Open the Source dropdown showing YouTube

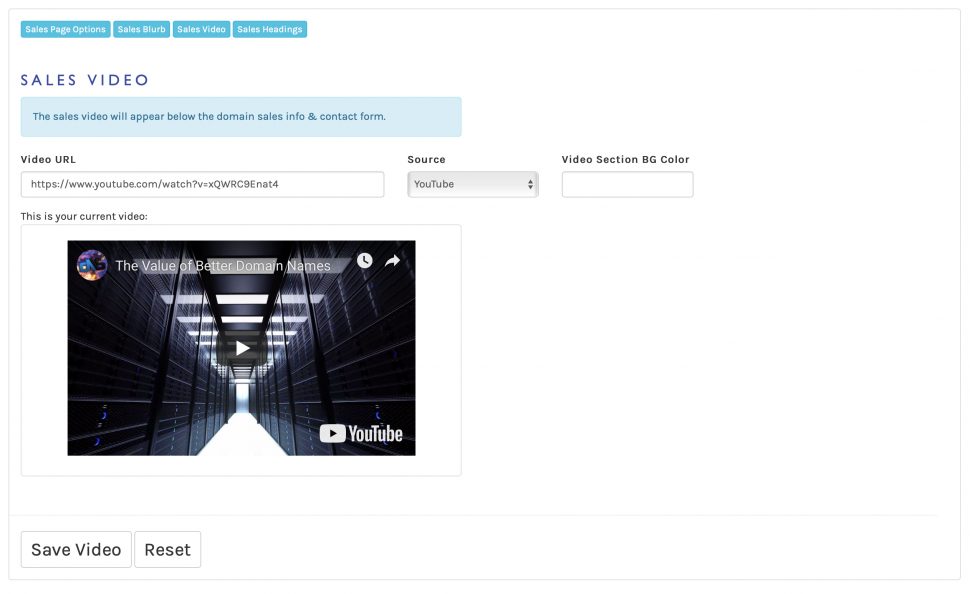click(x=473, y=184)
